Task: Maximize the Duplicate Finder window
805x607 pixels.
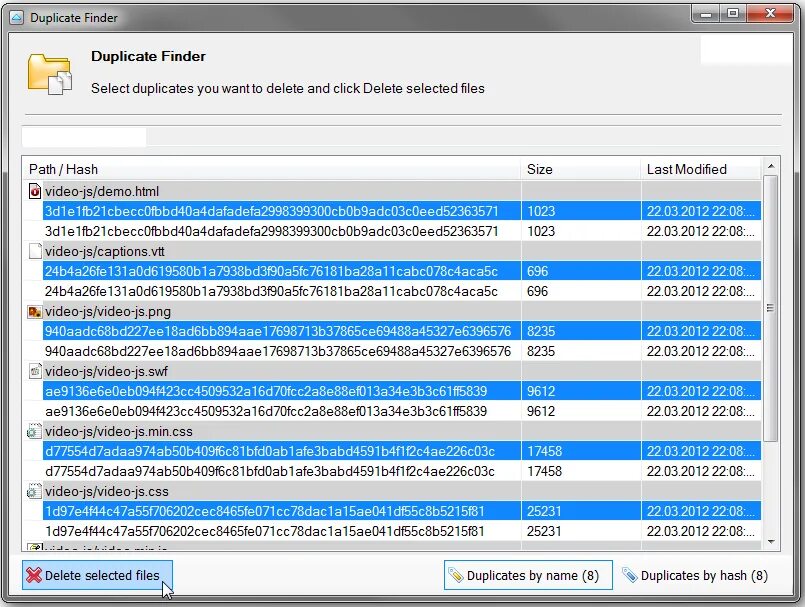Action: 733,13
